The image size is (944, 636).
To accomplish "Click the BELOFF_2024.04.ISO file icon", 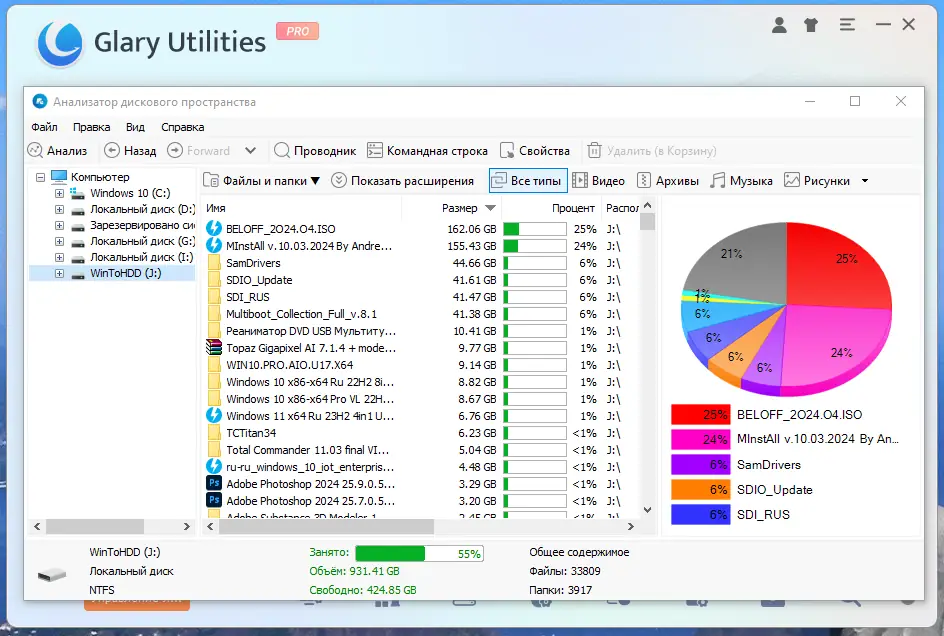I will click(x=214, y=228).
